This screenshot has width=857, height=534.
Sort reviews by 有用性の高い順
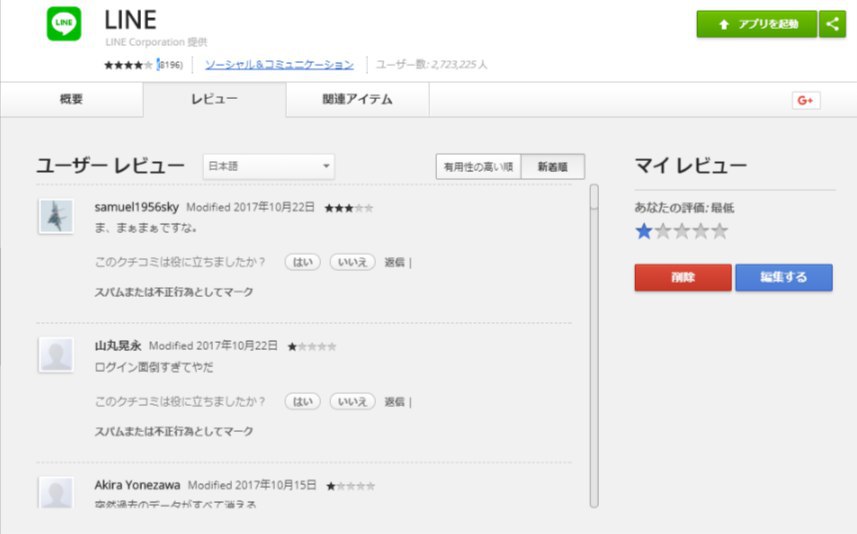coord(479,167)
